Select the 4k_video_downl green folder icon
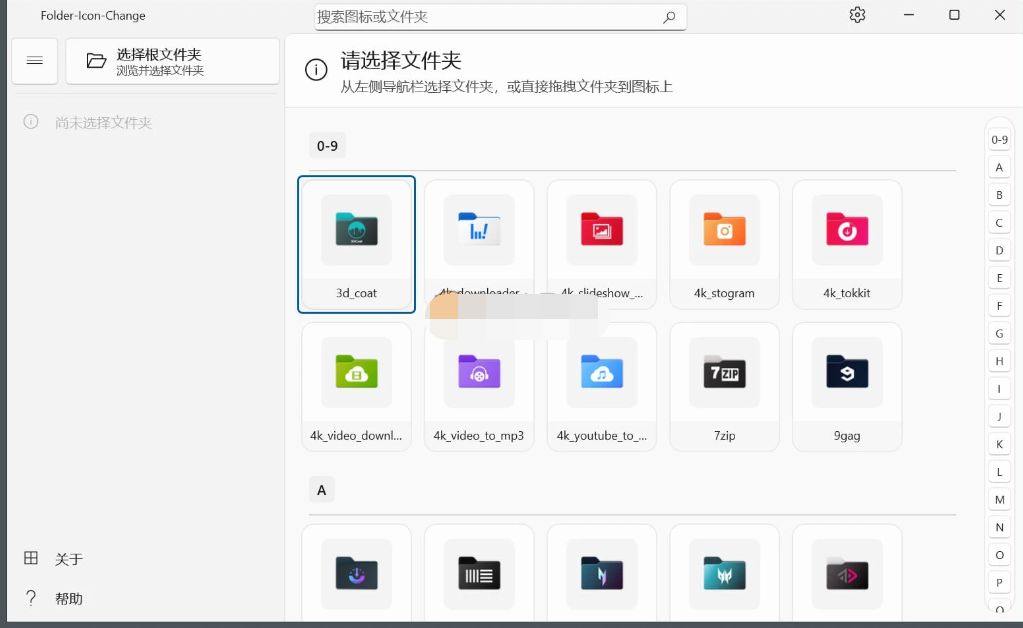The height and width of the screenshot is (628, 1023). [356, 373]
